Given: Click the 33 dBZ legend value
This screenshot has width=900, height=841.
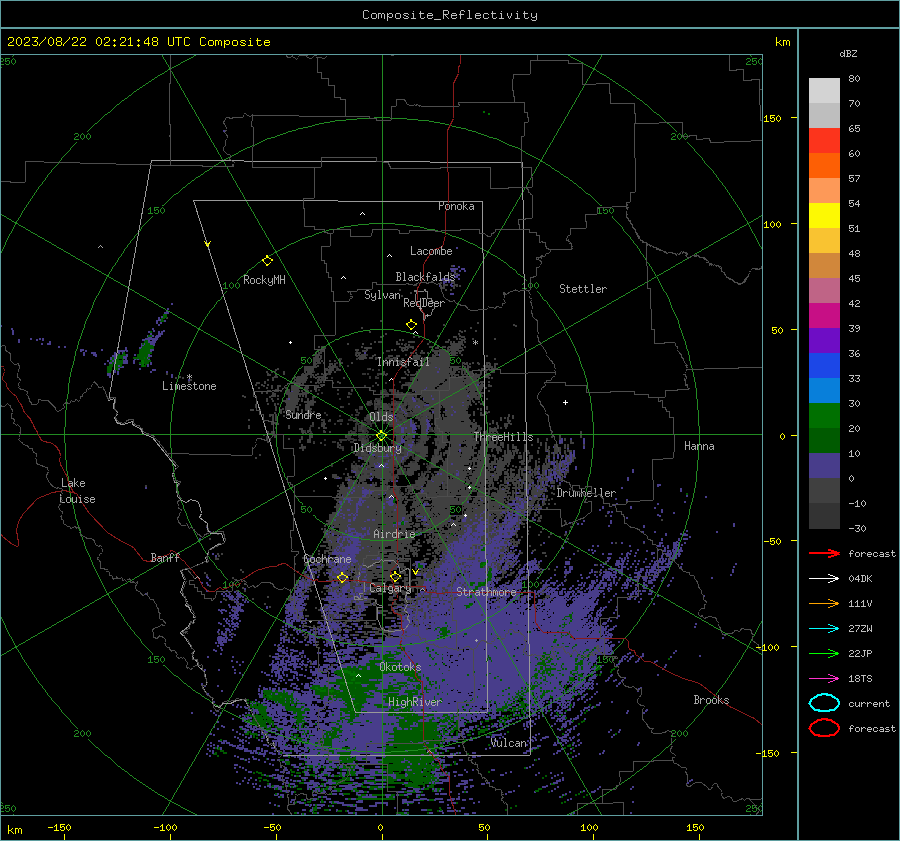Looking at the screenshot, I should 854,378.
